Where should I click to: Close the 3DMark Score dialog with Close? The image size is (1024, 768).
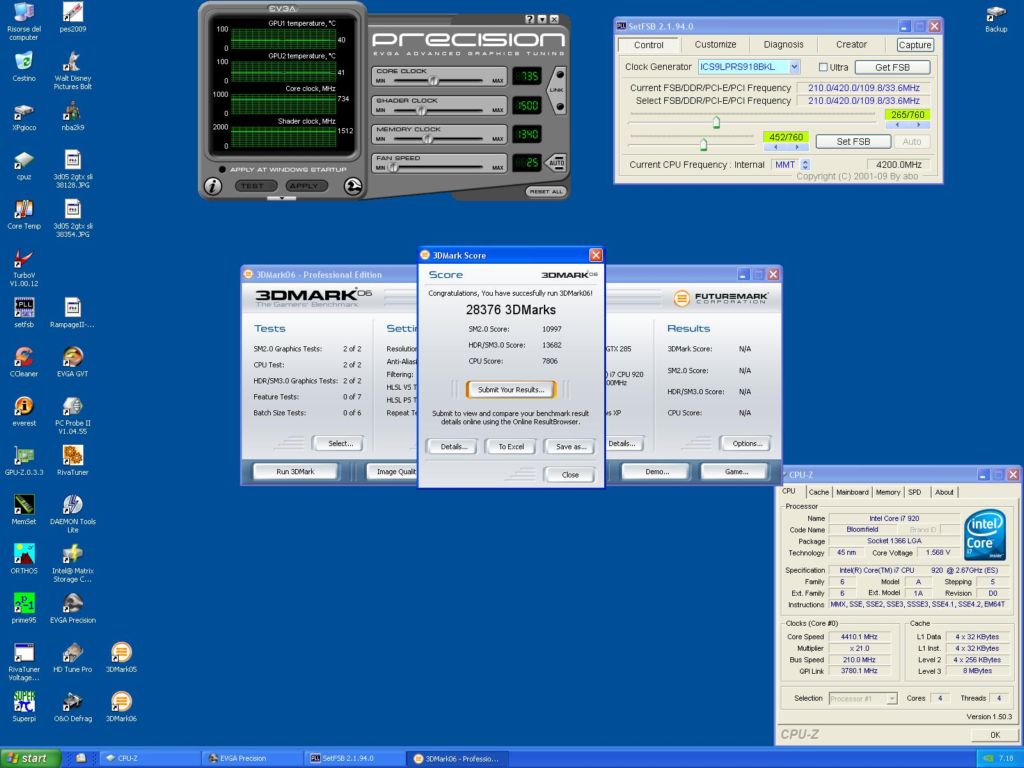569,475
